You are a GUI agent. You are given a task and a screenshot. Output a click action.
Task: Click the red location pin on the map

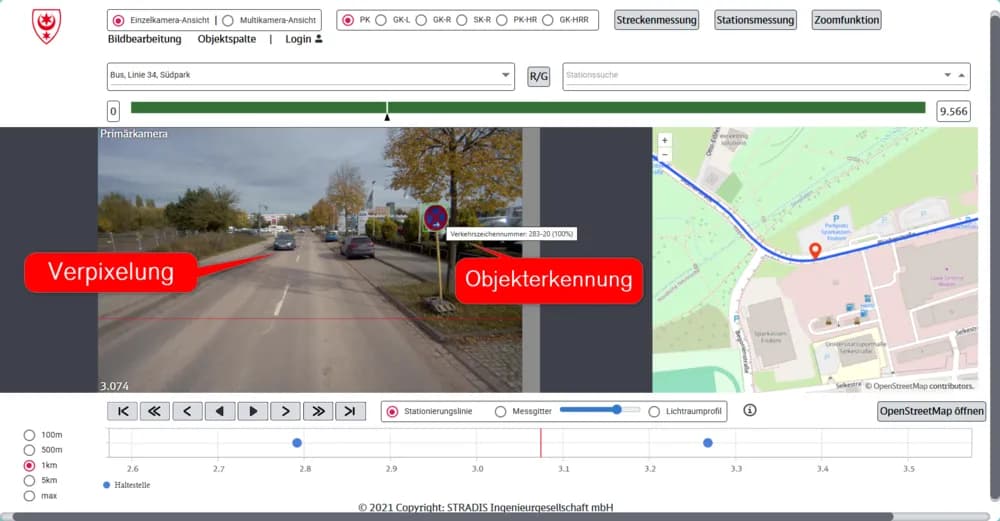[x=815, y=251]
